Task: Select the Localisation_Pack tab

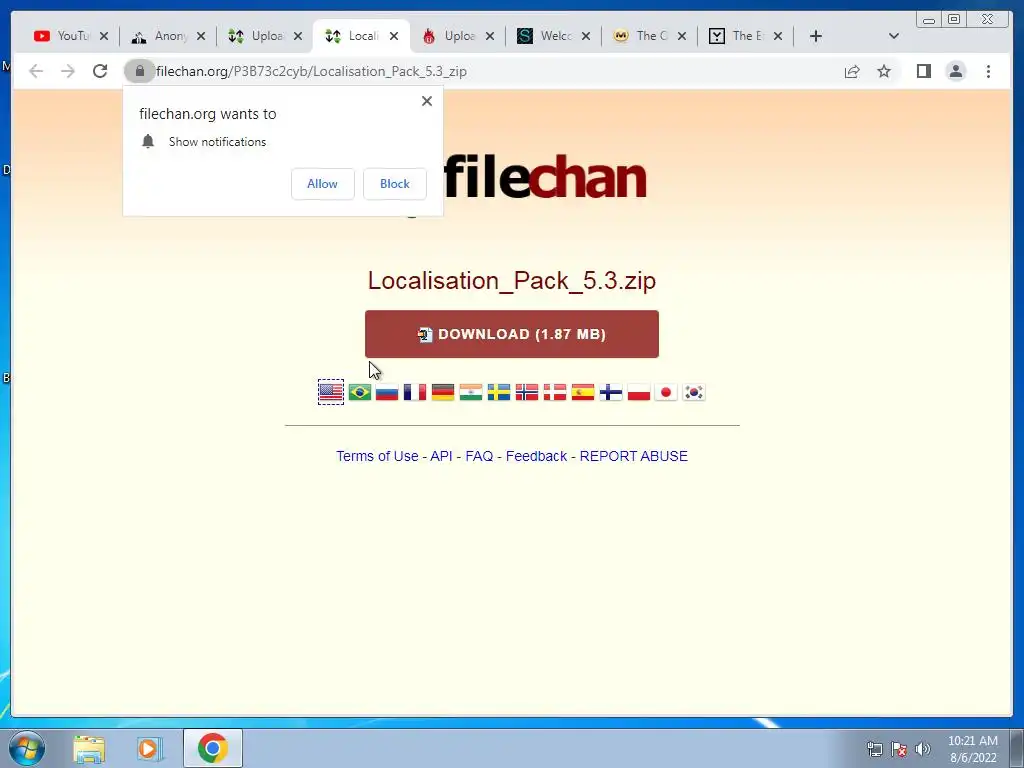Action: click(353, 36)
